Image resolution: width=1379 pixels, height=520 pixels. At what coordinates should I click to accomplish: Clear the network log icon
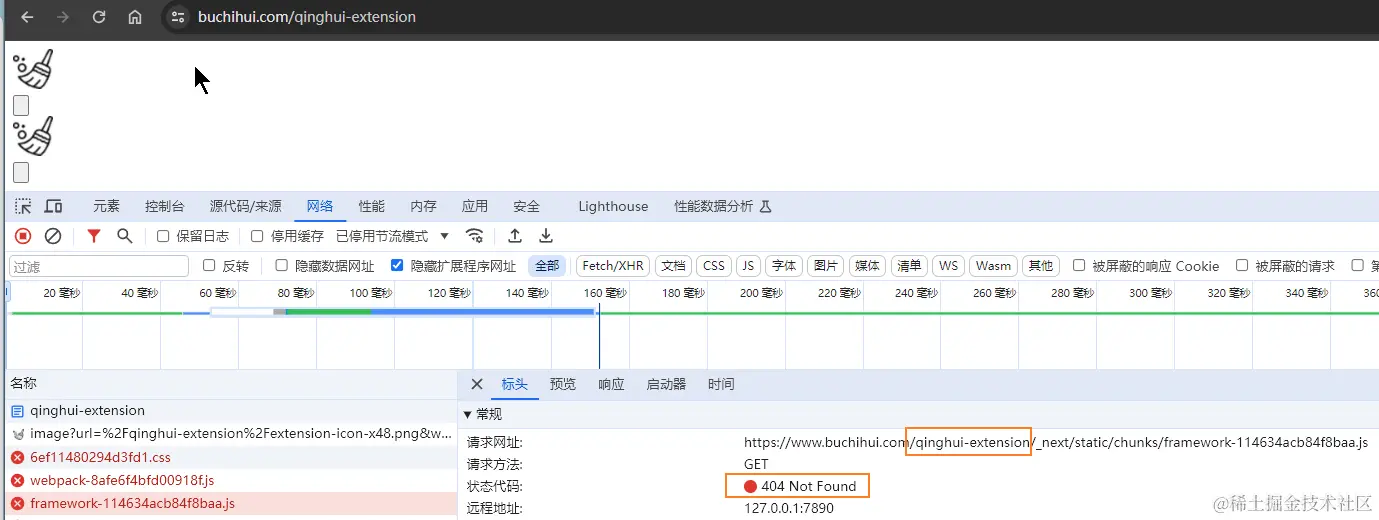(x=53, y=236)
